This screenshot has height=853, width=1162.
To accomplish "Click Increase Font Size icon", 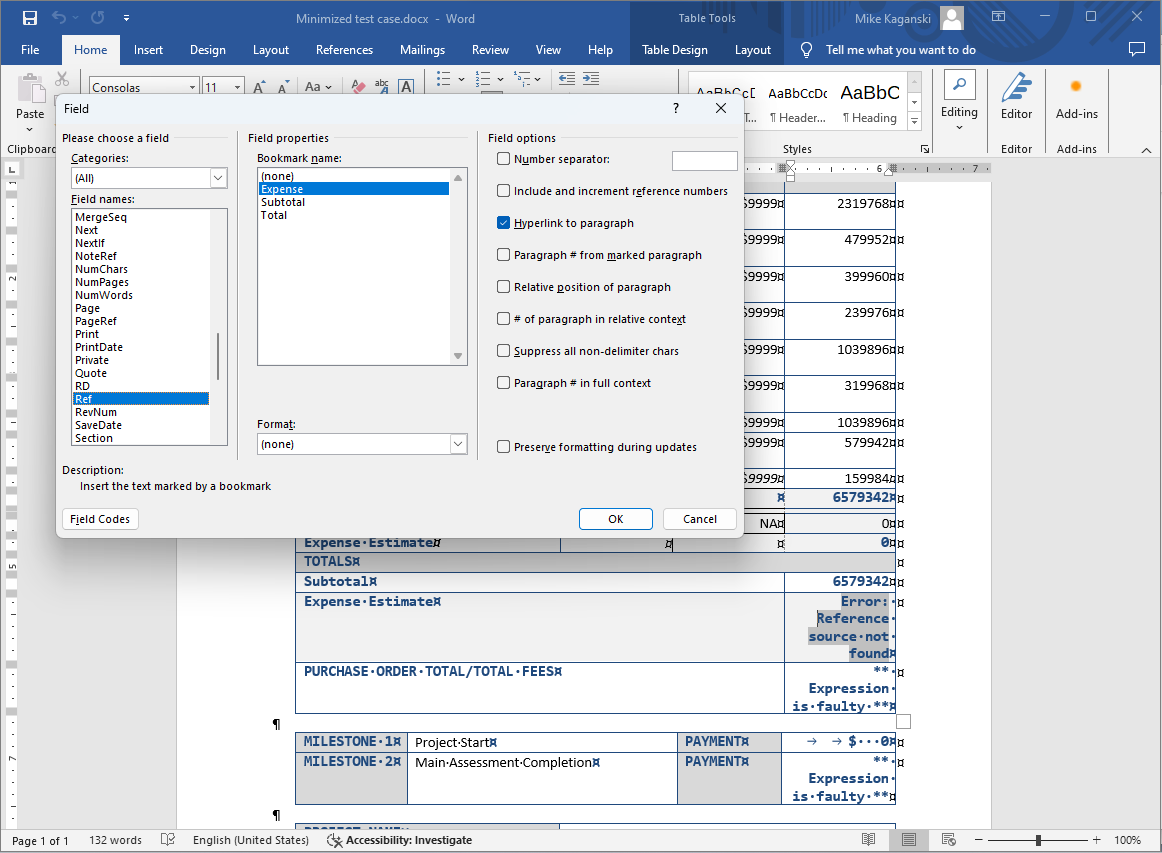I will click(259, 87).
